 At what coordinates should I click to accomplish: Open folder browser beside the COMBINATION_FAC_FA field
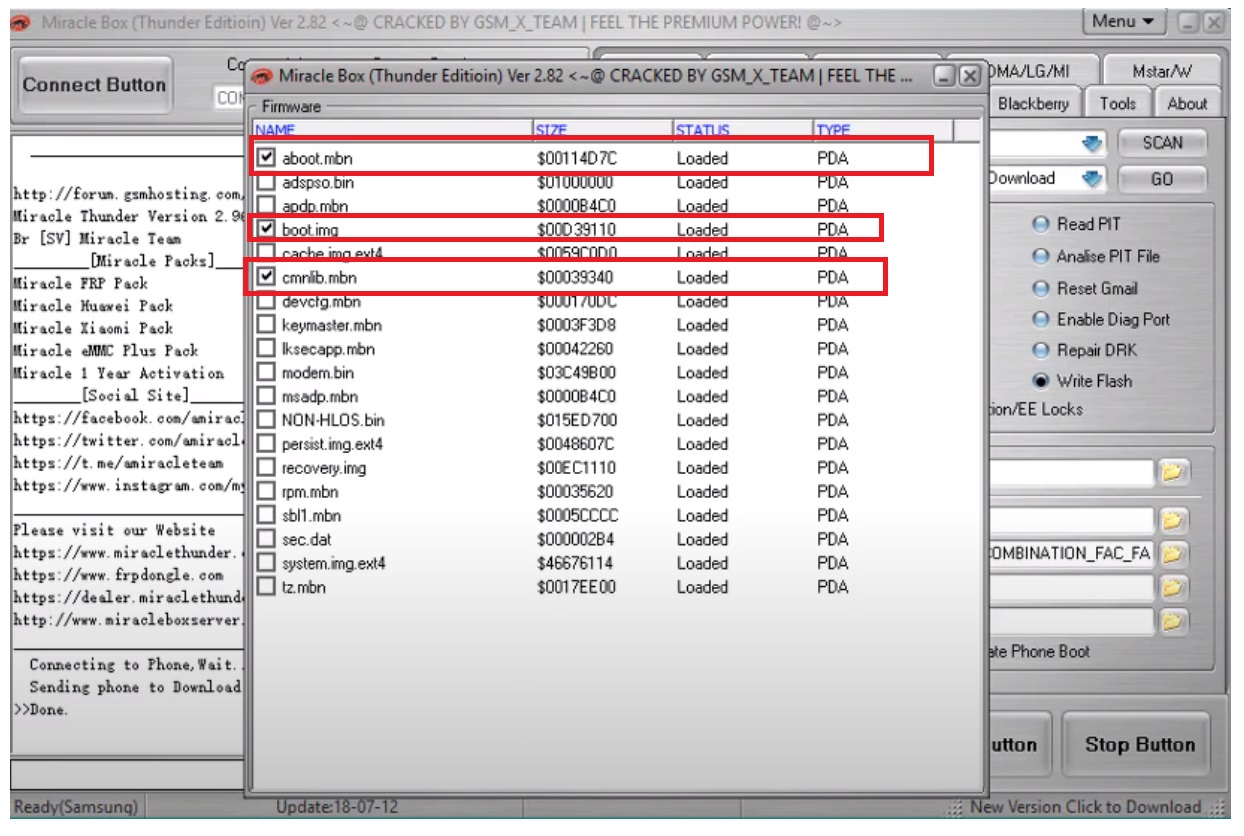[1172, 553]
